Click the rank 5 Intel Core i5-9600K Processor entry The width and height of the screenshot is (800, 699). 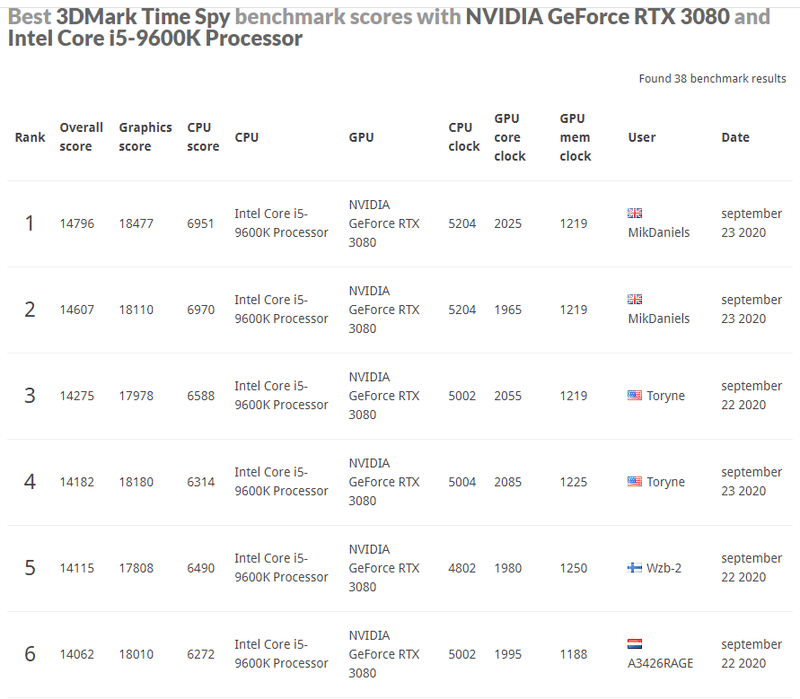281,568
